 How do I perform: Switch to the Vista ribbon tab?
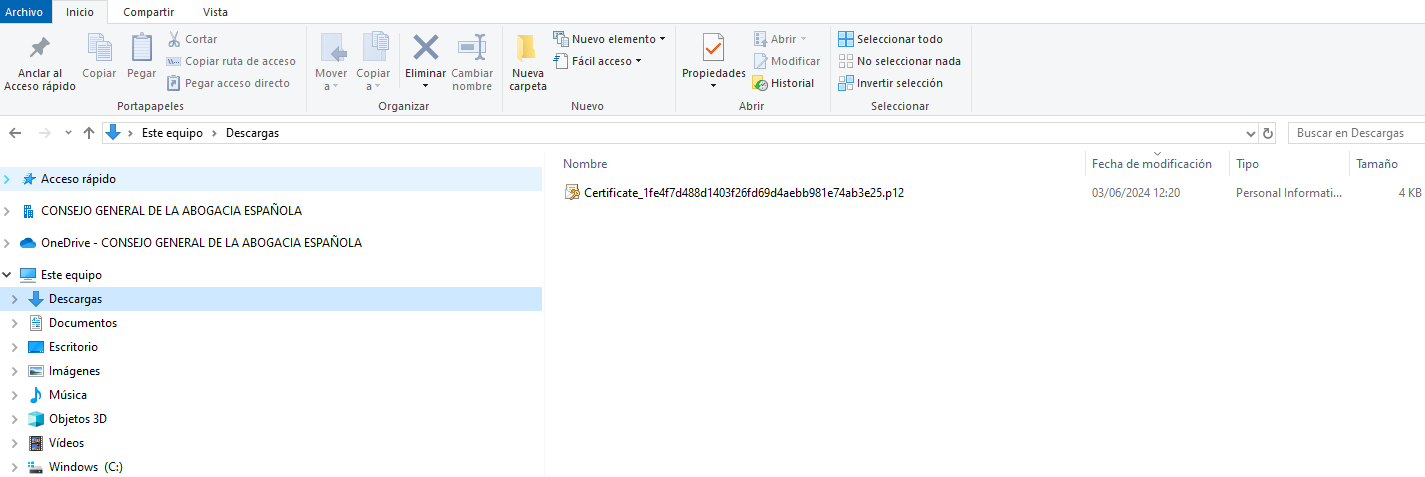pyautogui.click(x=215, y=12)
